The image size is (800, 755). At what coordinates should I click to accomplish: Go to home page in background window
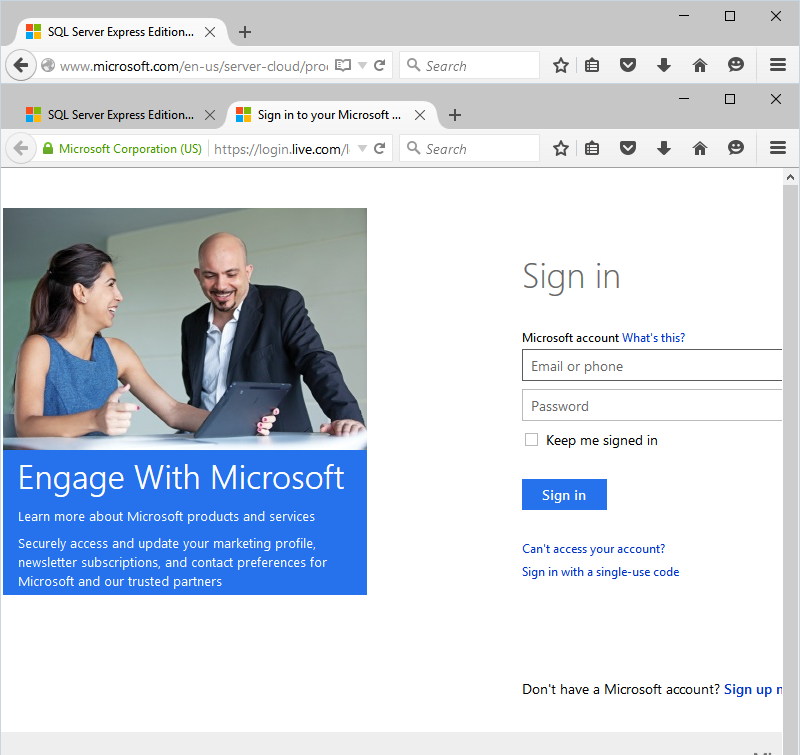tap(699, 65)
